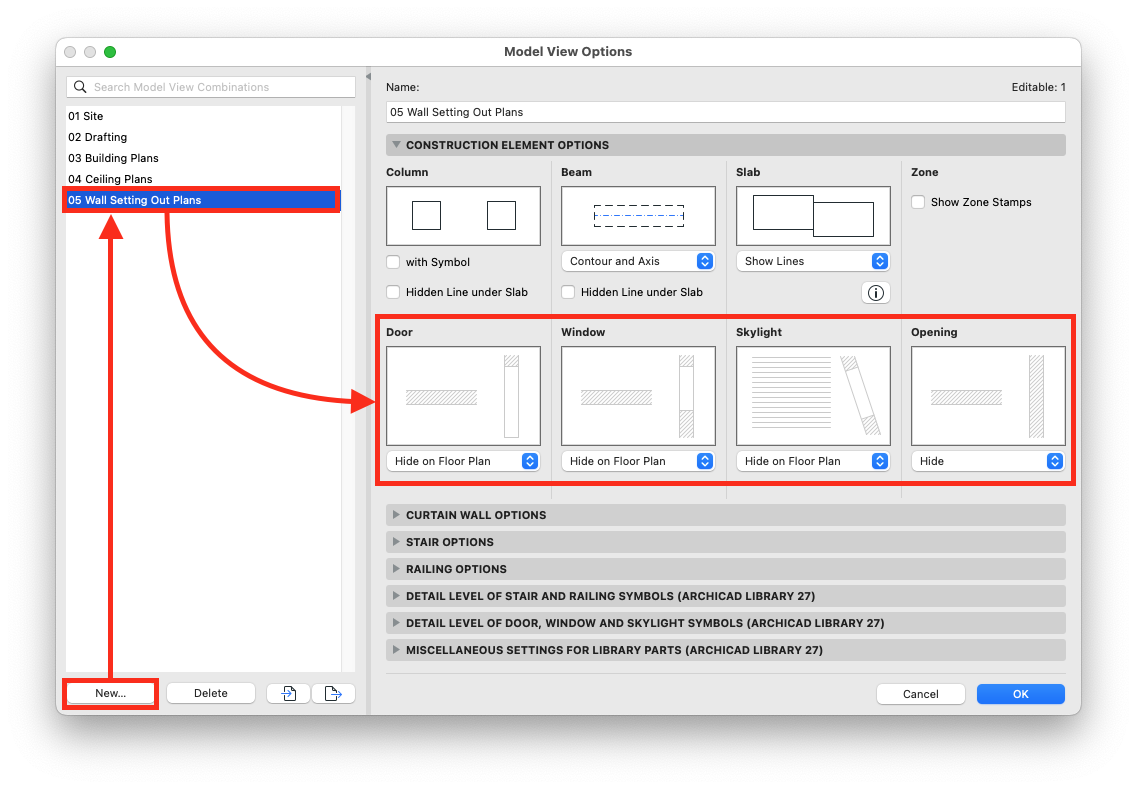Click the Delete button
This screenshot has width=1137, height=789.
click(211, 693)
